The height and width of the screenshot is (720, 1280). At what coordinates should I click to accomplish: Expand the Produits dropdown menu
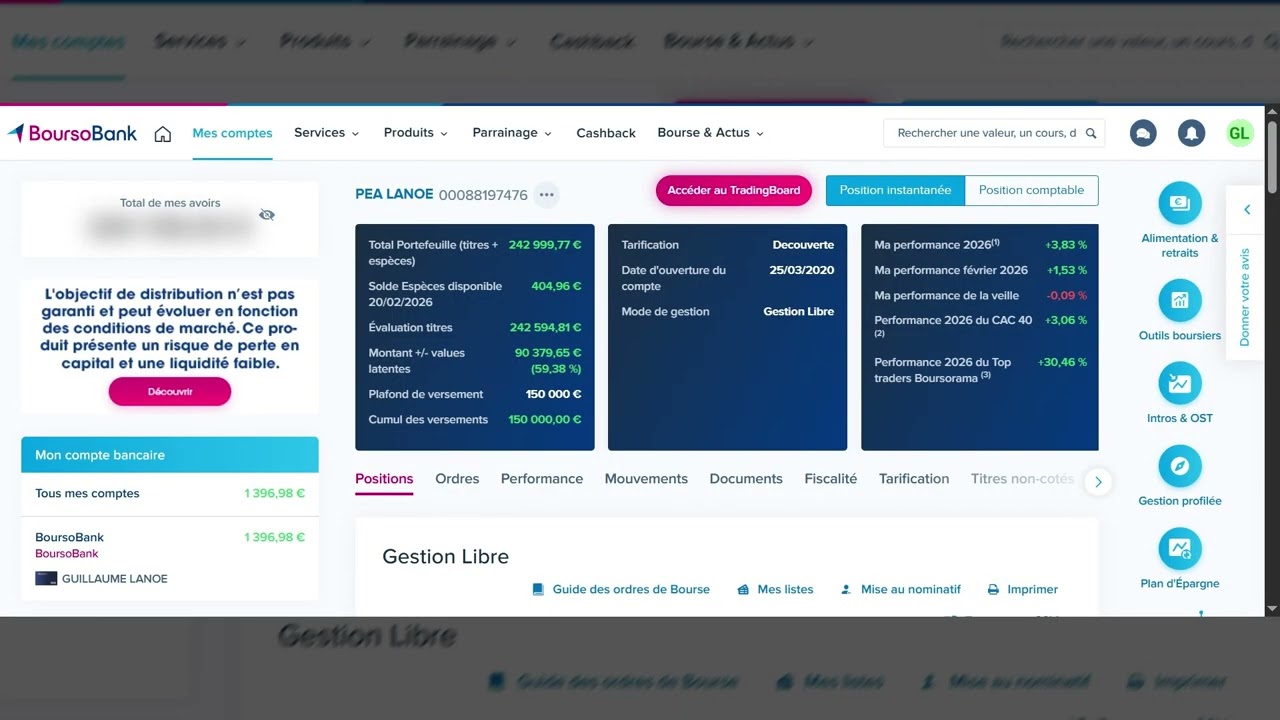(x=416, y=133)
